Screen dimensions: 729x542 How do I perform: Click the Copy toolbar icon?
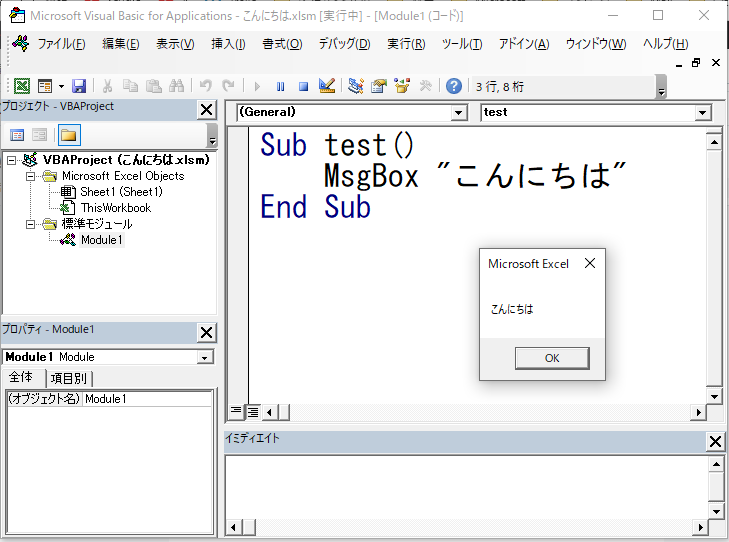(x=130, y=86)
